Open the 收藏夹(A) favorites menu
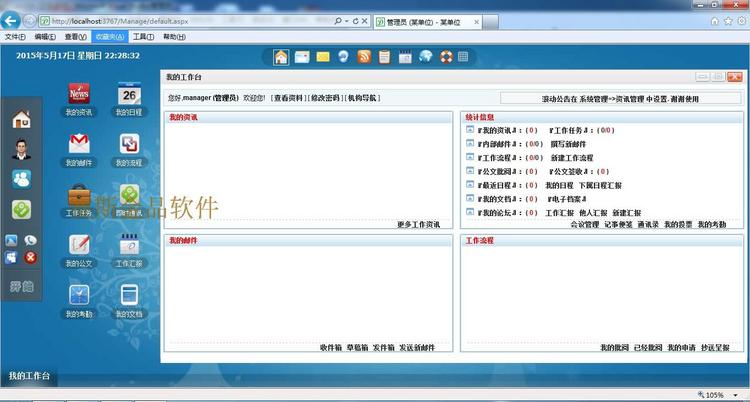 pos(110,37)
